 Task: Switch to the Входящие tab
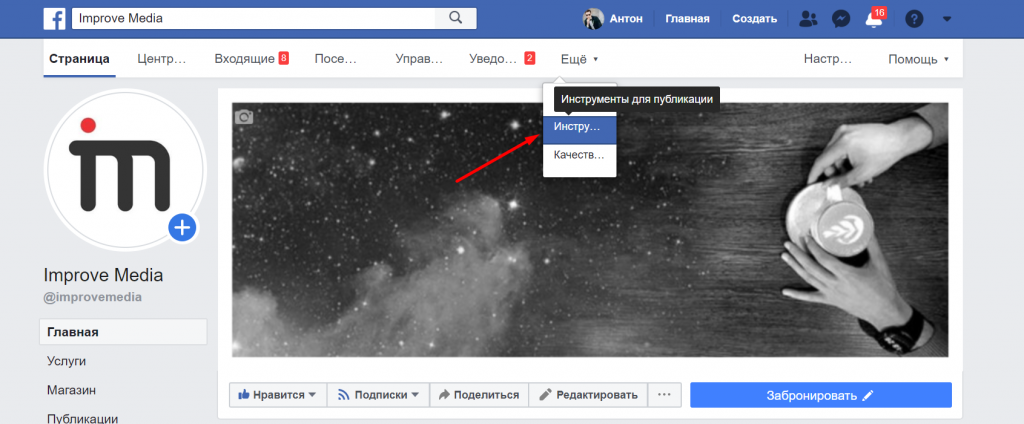click(x=251, y=59)
